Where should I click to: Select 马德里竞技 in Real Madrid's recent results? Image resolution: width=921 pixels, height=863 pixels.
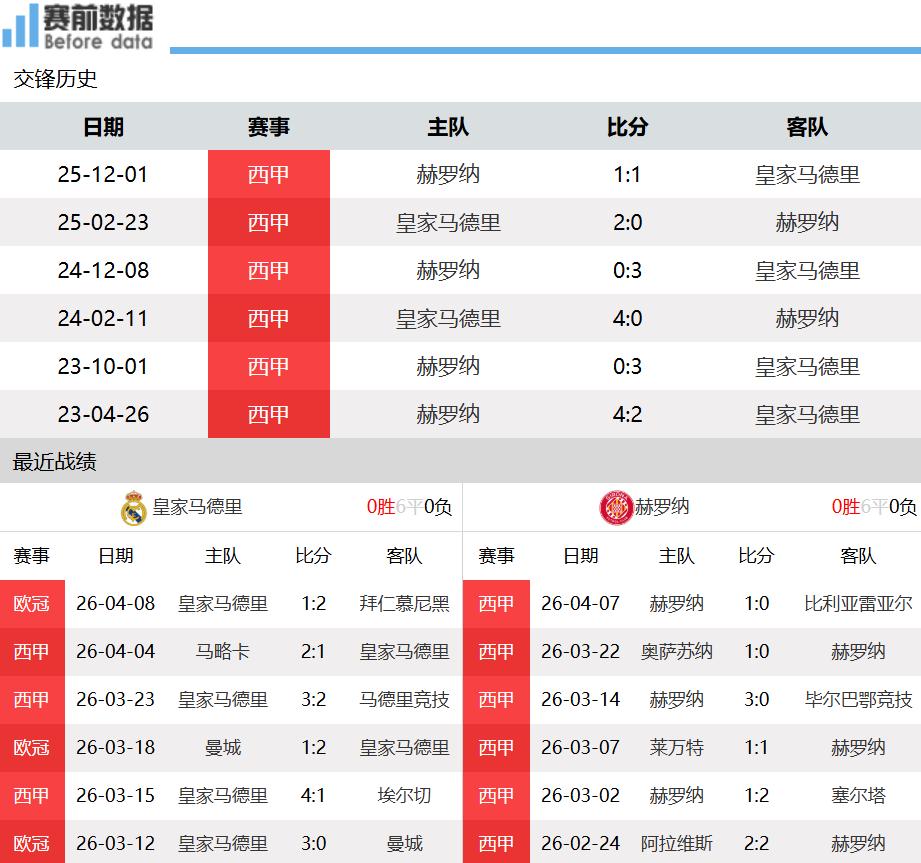(404, 700)
